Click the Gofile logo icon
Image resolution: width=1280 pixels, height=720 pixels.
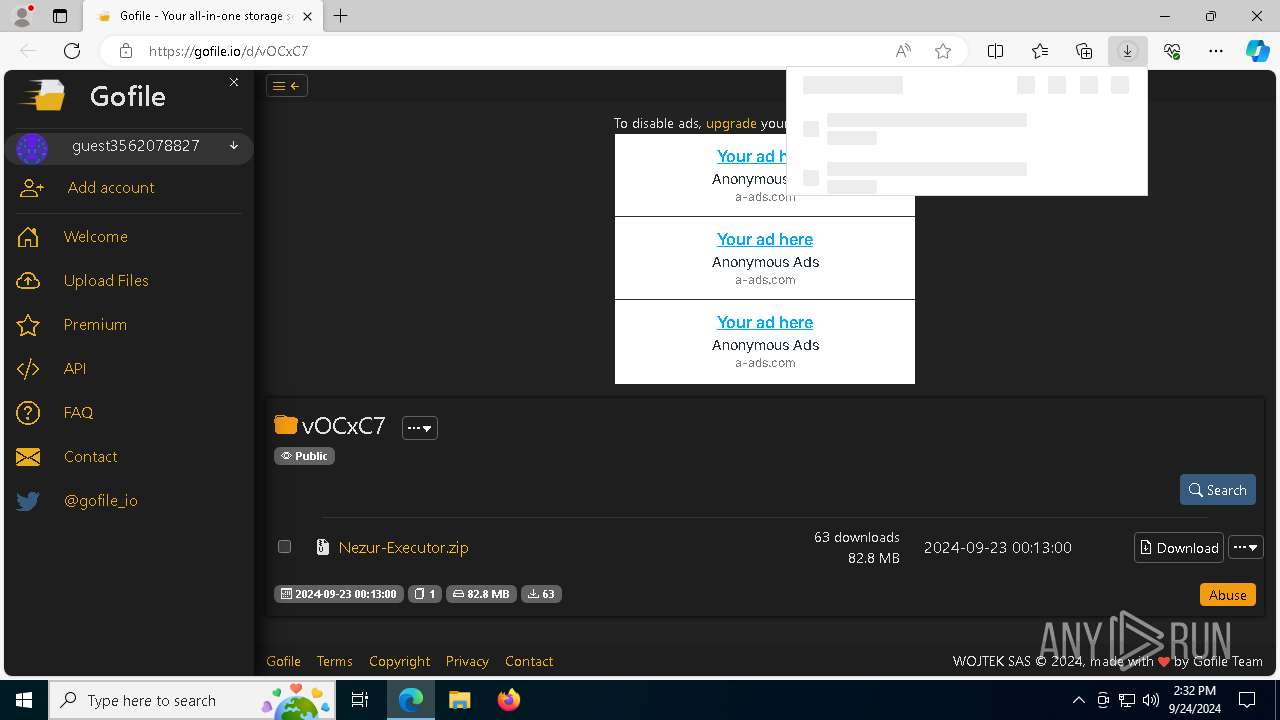[42, 96]
